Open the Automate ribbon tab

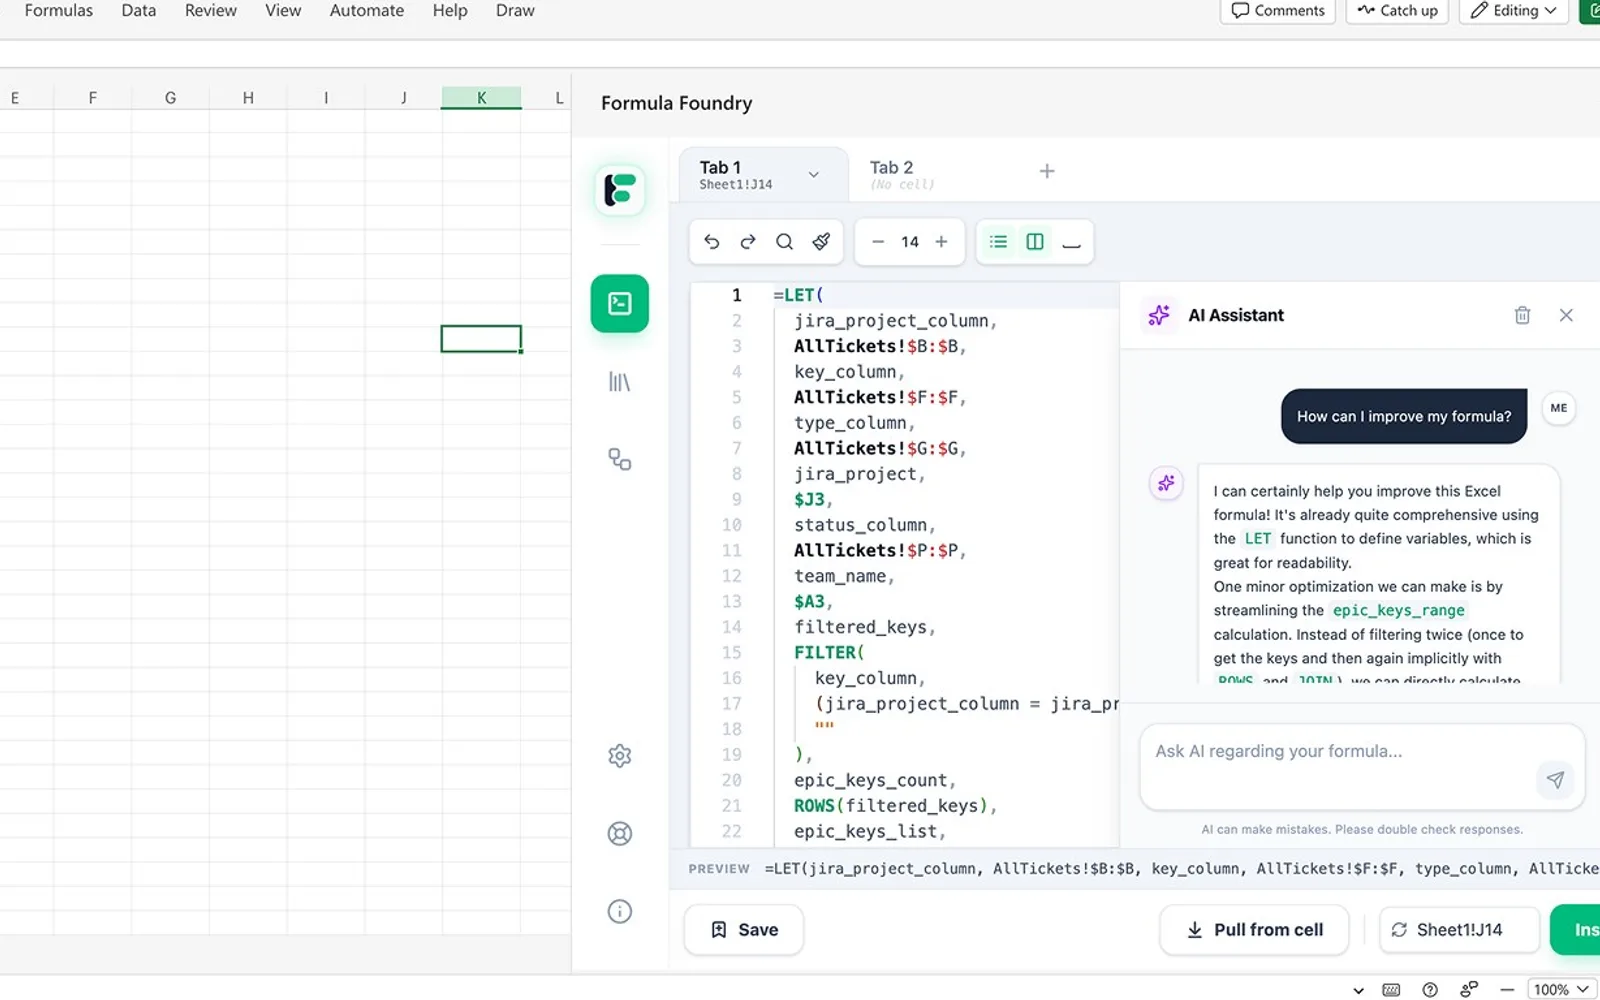click(367, 11)
